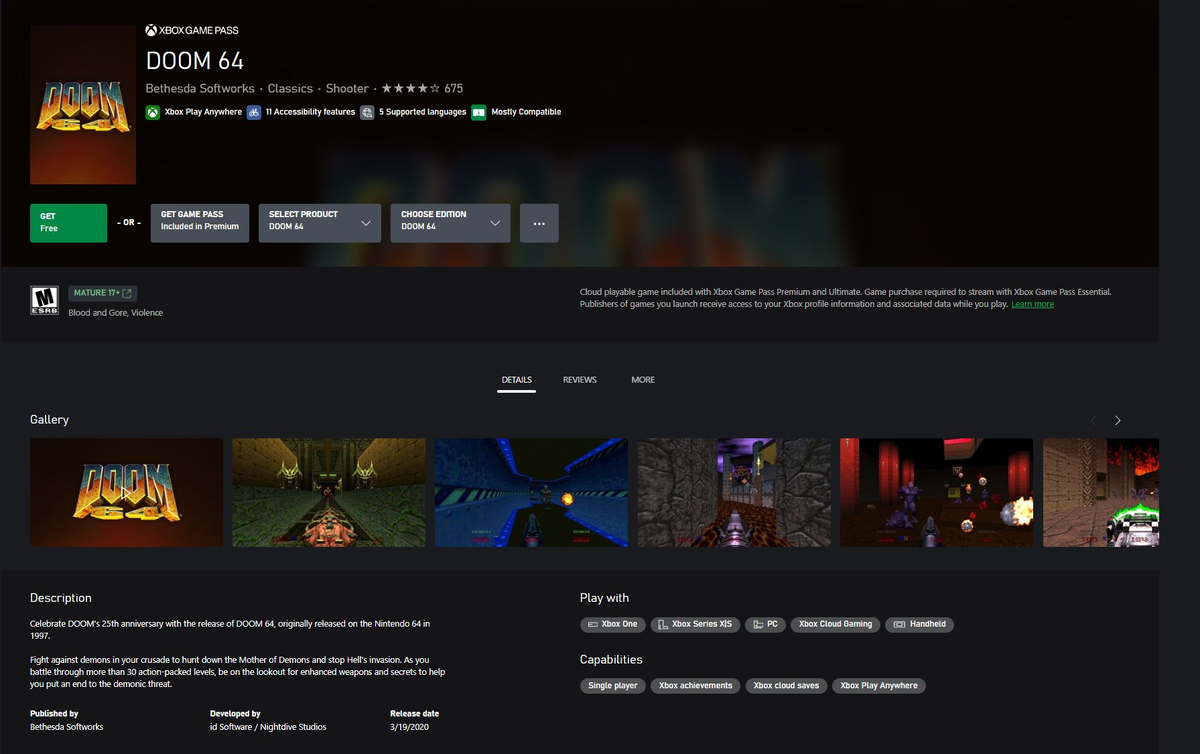This screenshot has height=754, width=1200.
Task: Click the Xbox Play Anywhere capability chip
Action: coord(879,686)
